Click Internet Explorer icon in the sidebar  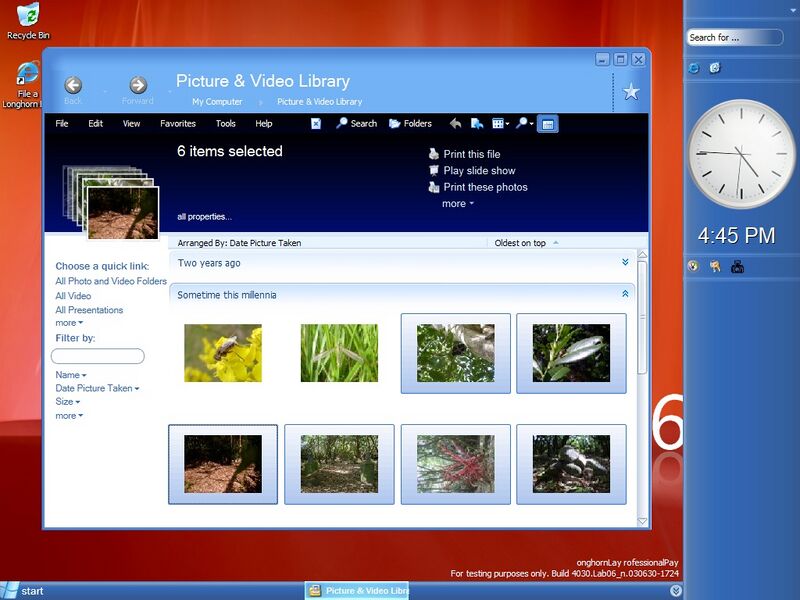694,68
